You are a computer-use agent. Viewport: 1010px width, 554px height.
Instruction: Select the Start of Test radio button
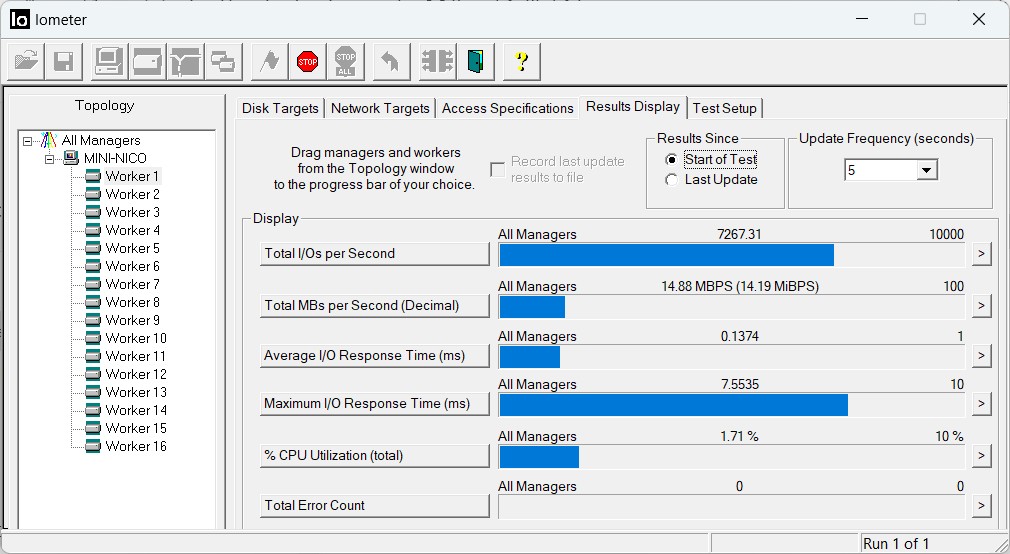pyautogui.click(x=672, y=160)
